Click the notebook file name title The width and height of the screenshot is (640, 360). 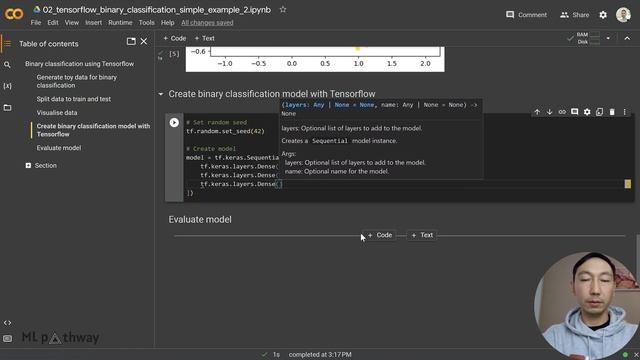[157, 10]
